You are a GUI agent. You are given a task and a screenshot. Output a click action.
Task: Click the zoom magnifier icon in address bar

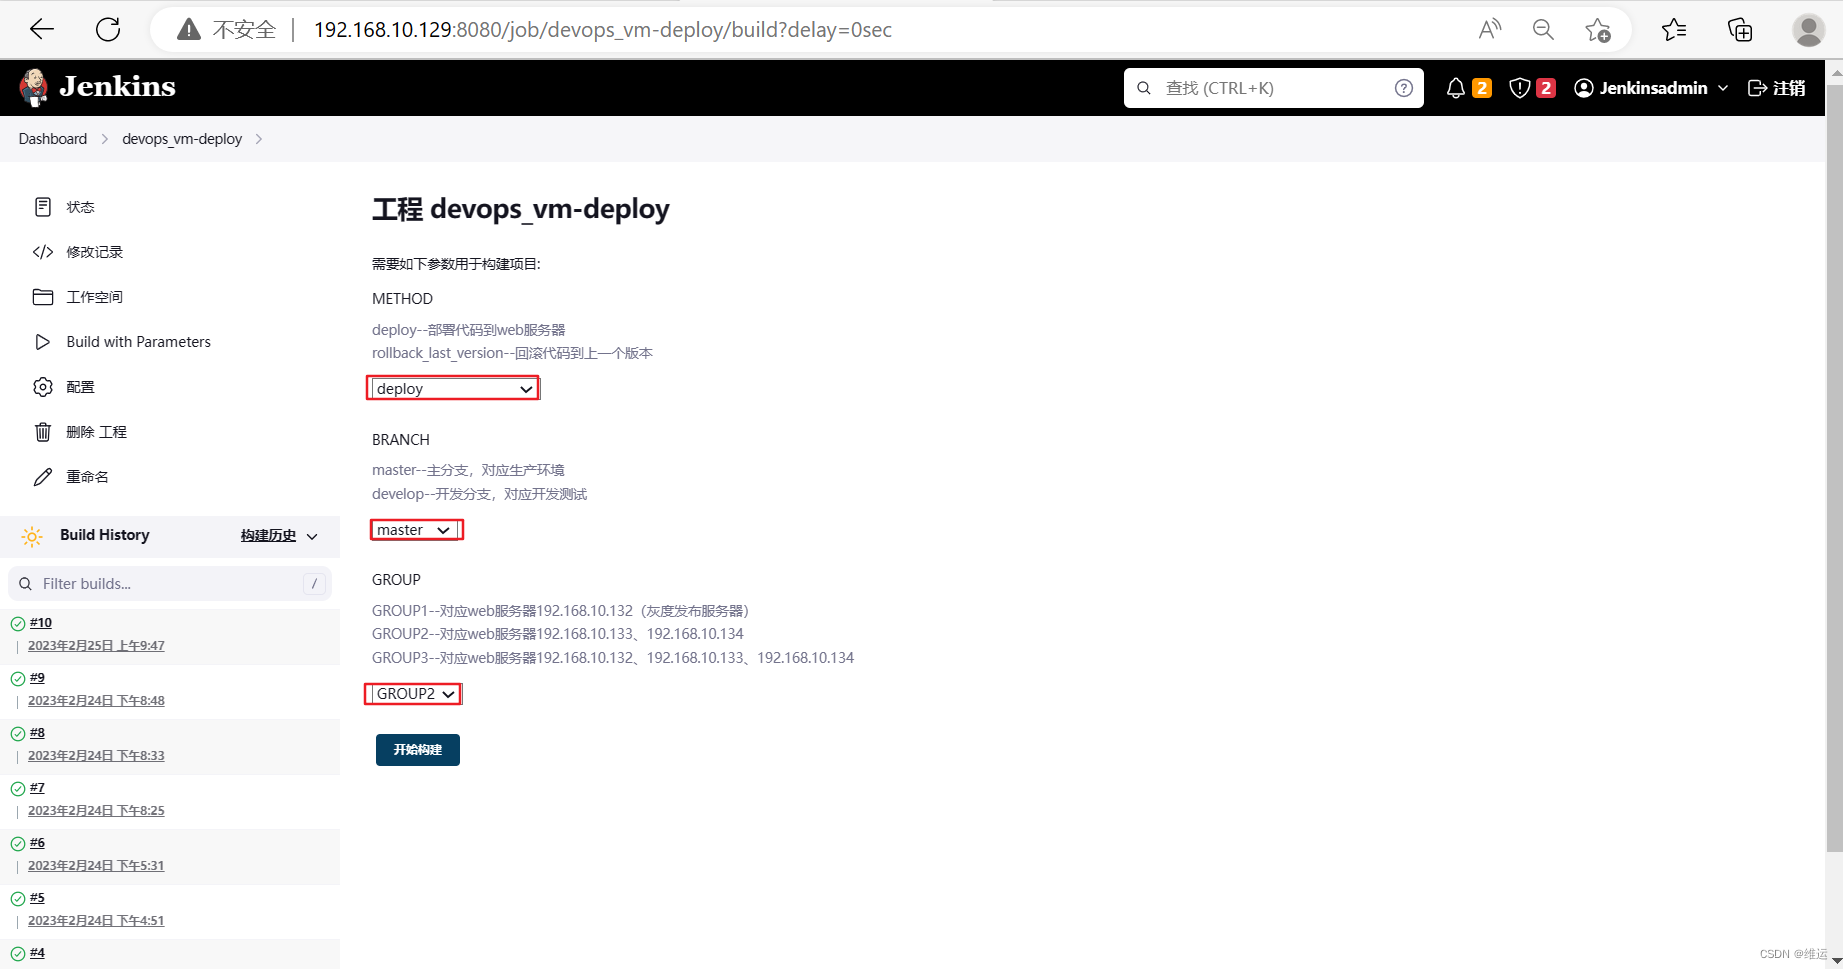point(1543,30)
